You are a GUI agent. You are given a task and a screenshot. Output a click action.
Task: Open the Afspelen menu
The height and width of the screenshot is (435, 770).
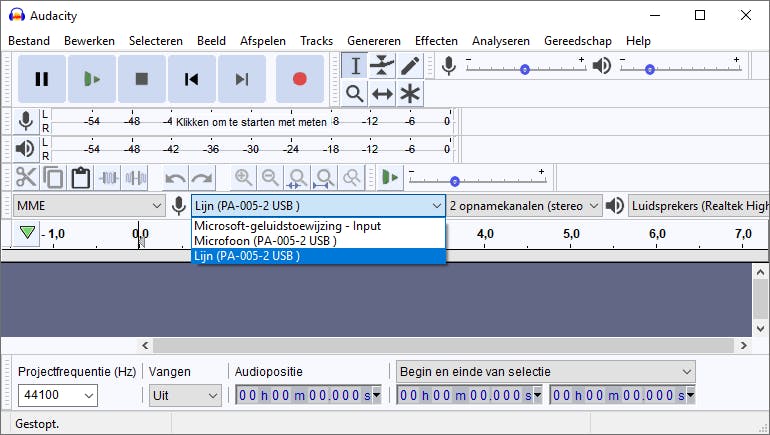pyautogui.click(x=263, y=41)
